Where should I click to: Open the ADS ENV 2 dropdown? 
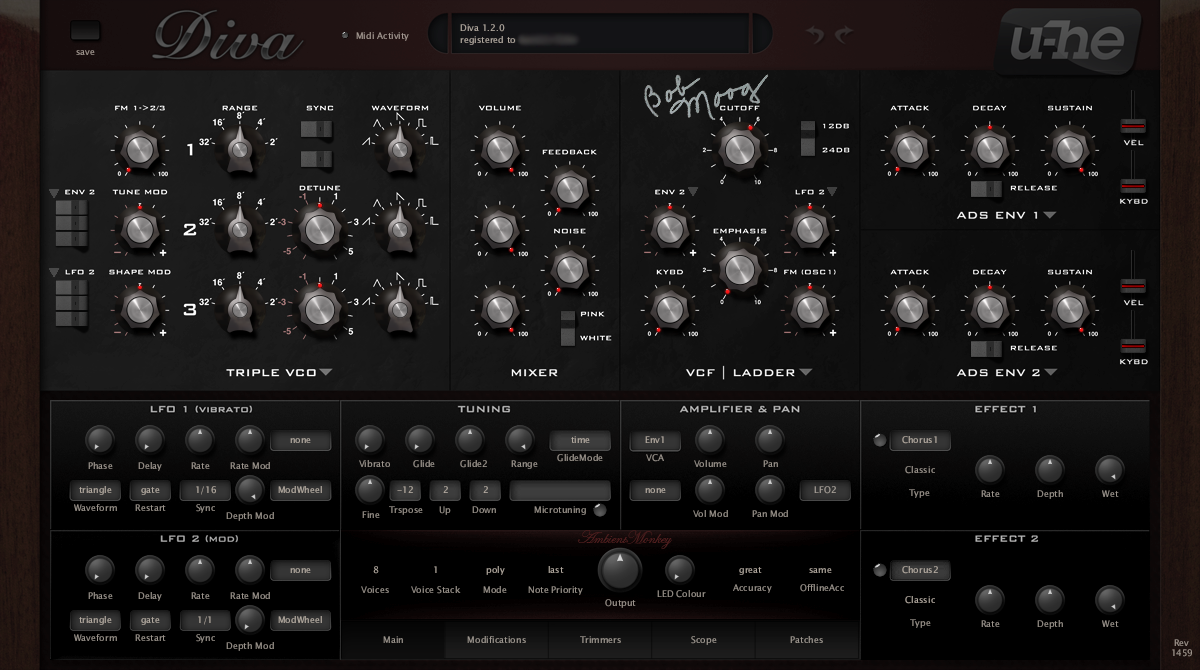(1051, 373)
